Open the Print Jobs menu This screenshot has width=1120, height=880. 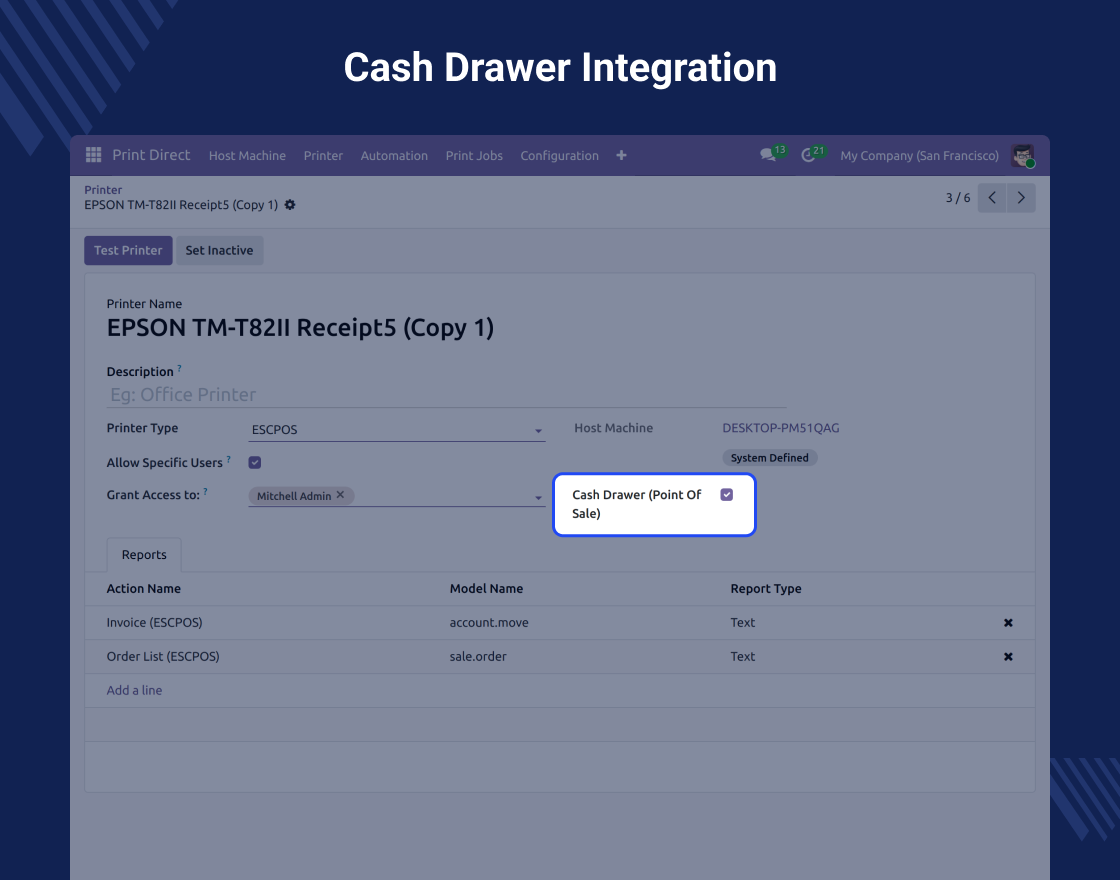tap(474, 155)
